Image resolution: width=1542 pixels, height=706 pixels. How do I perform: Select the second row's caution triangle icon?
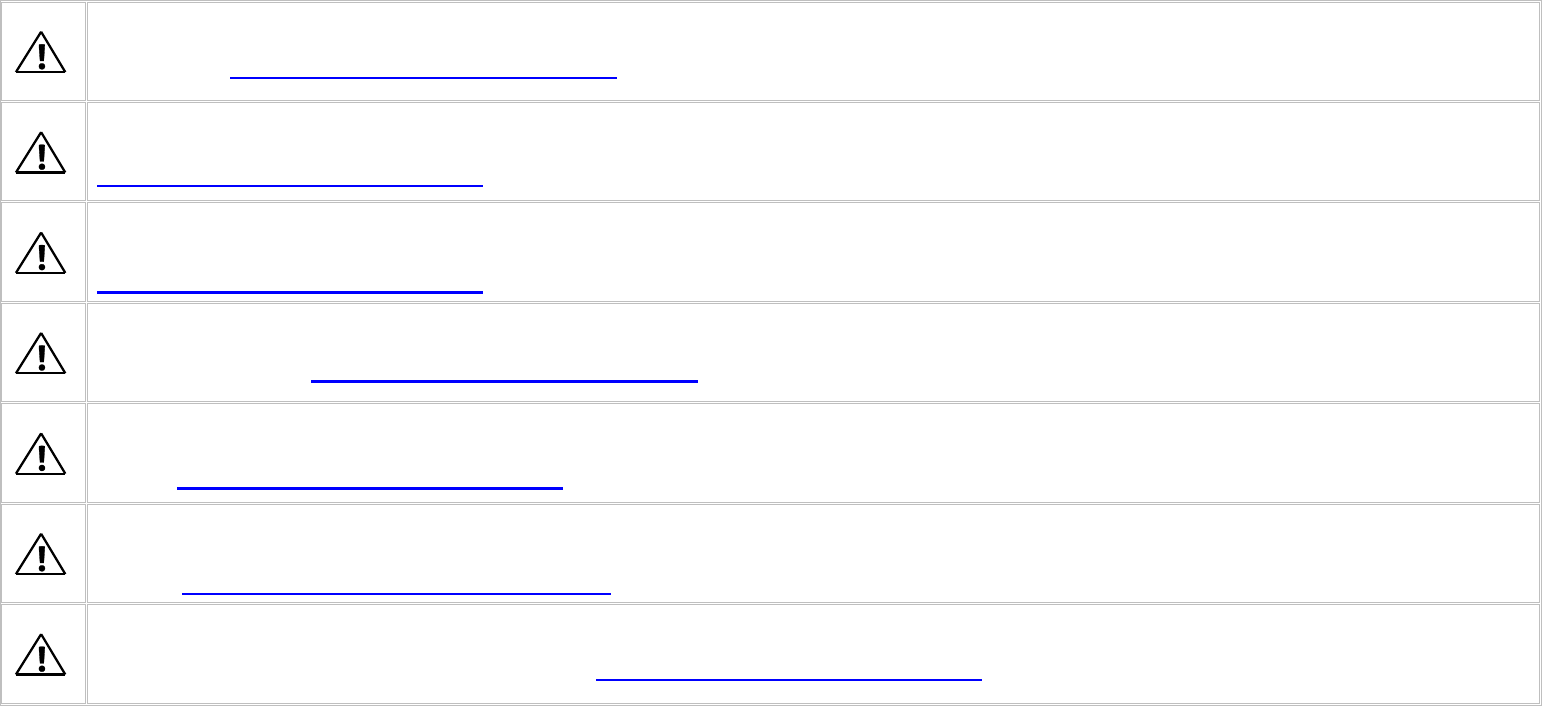41,152
